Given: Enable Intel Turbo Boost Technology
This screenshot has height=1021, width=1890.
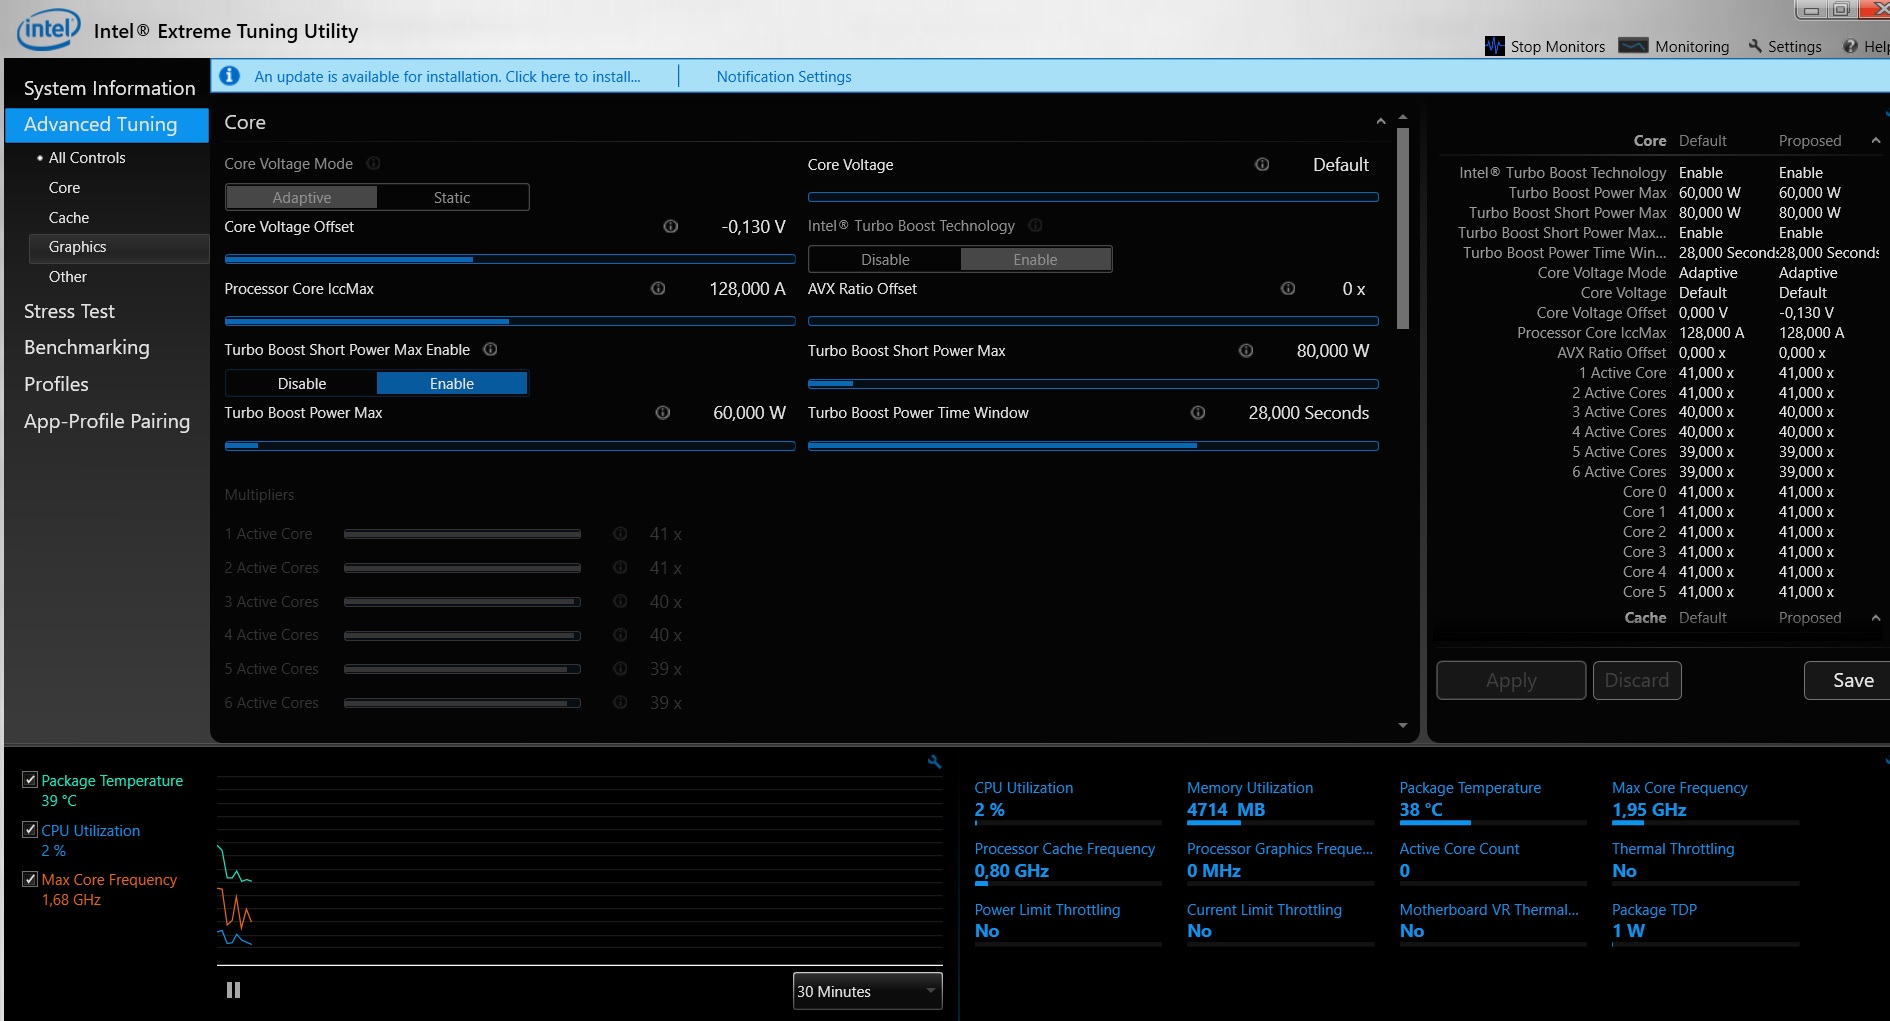Looking at the screenshot, I should [x=1035, y=259].
